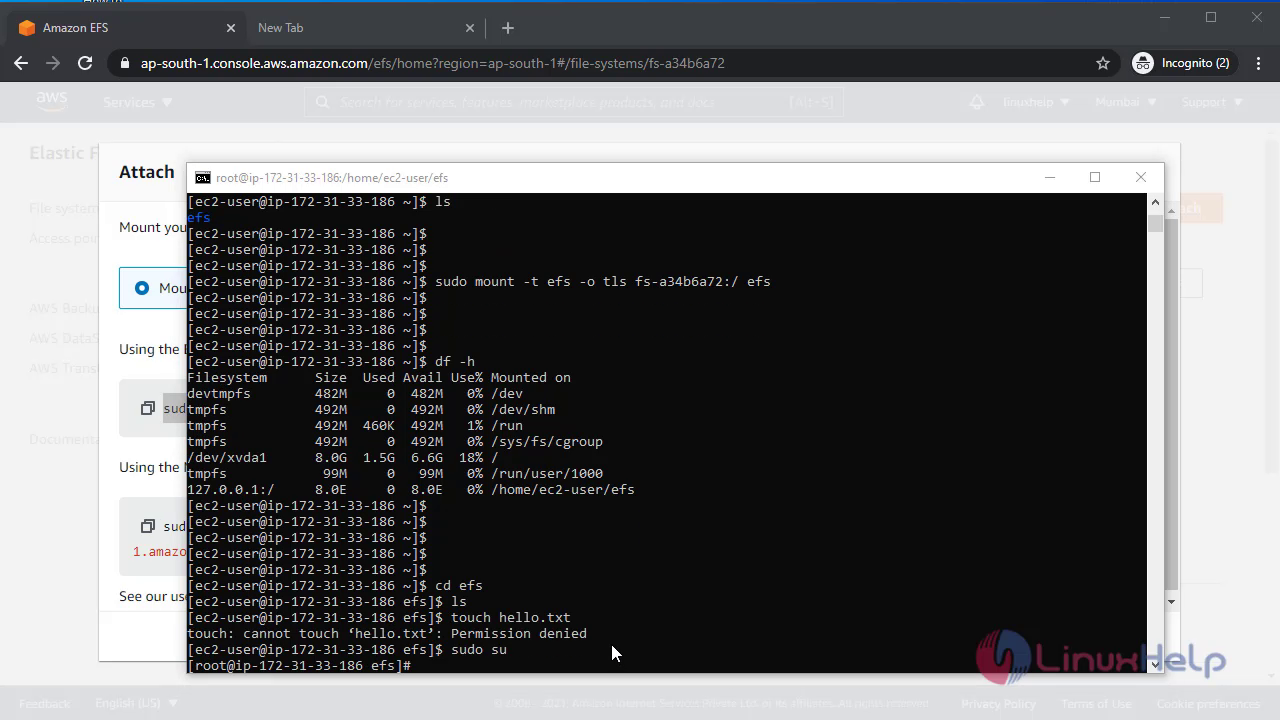Open the AWS Services menu
Viewport: 1280px width, 720px height.
[138, 102]
